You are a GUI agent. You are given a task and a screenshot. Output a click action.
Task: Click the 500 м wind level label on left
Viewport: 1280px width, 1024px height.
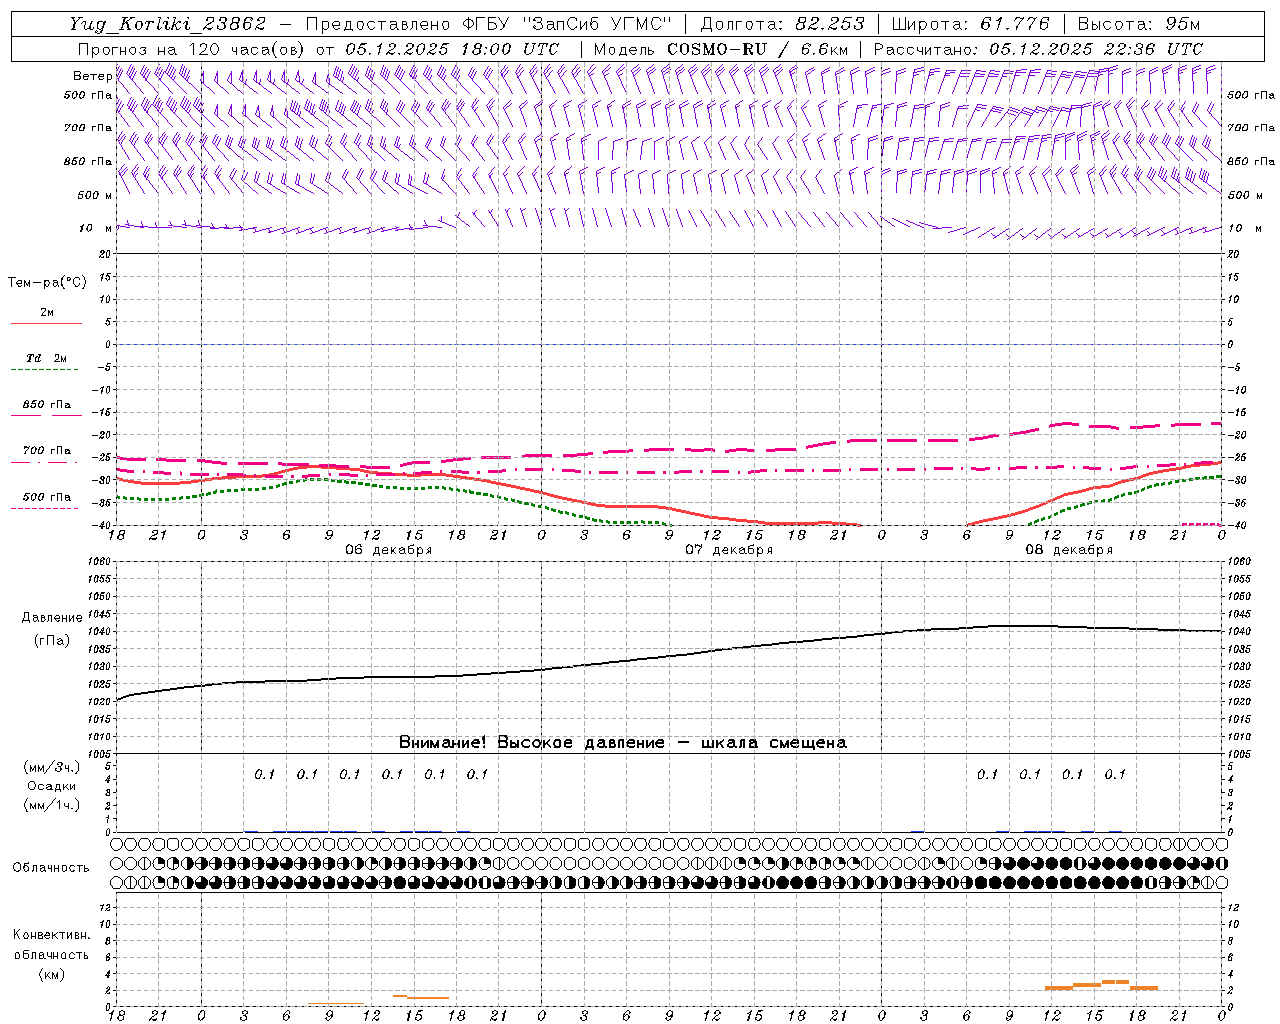point(95,195)
